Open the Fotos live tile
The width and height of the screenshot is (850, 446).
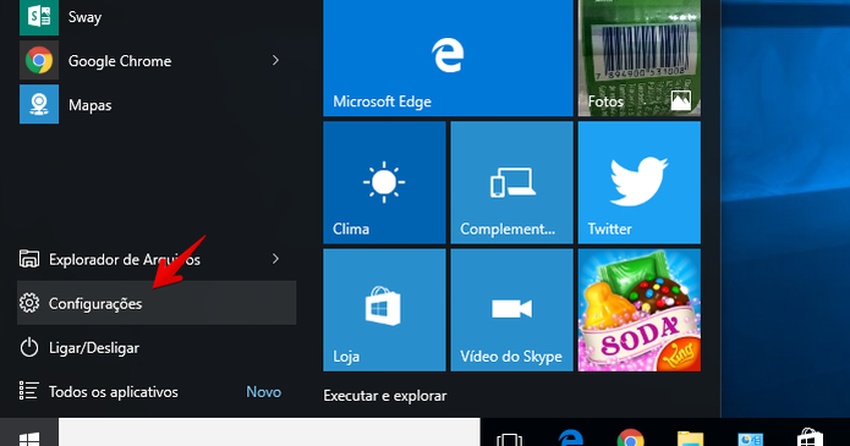[x=639, y=58]
